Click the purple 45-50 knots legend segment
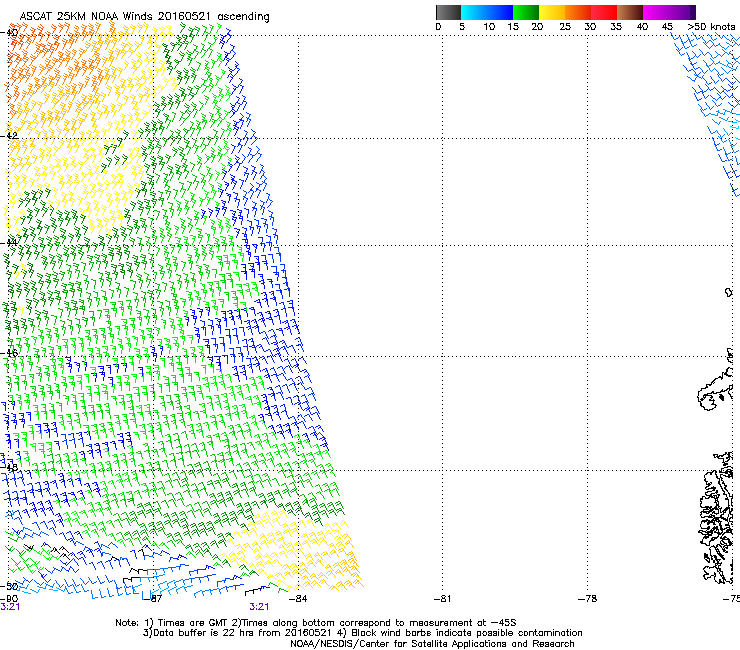The image size is (740, 650). [682, 12]
